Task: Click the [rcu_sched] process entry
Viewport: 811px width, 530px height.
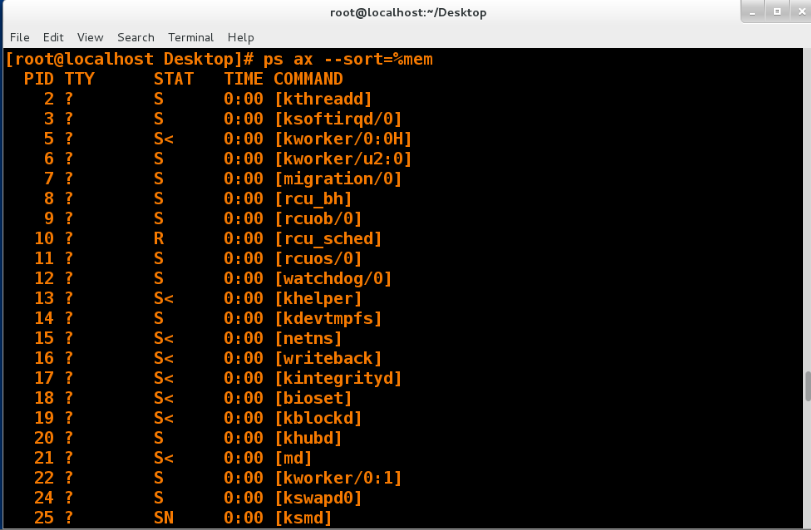Action: [x=328, y=238]
